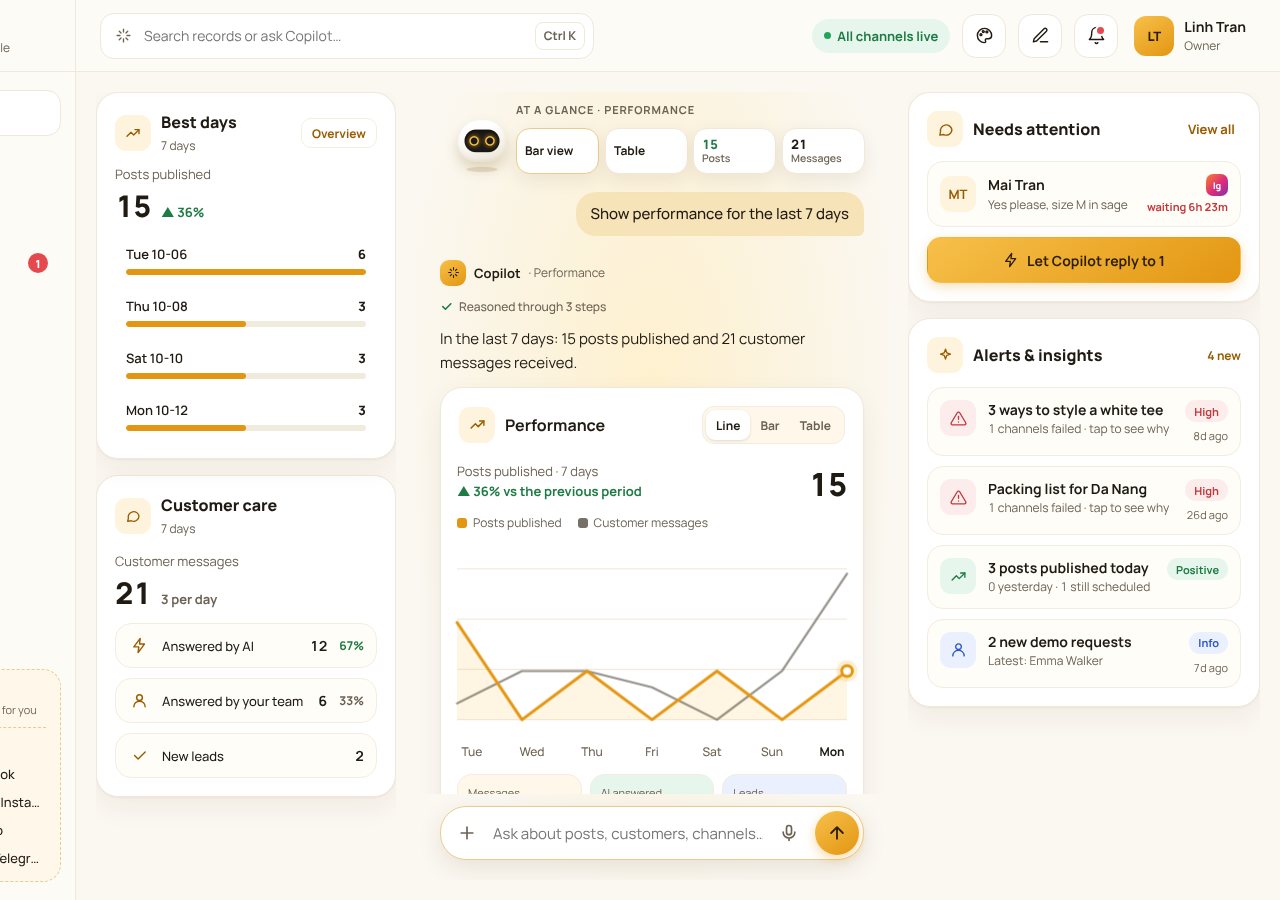Click the LT user avatar
The image size is (1280, 900).
pos(1154,36)
